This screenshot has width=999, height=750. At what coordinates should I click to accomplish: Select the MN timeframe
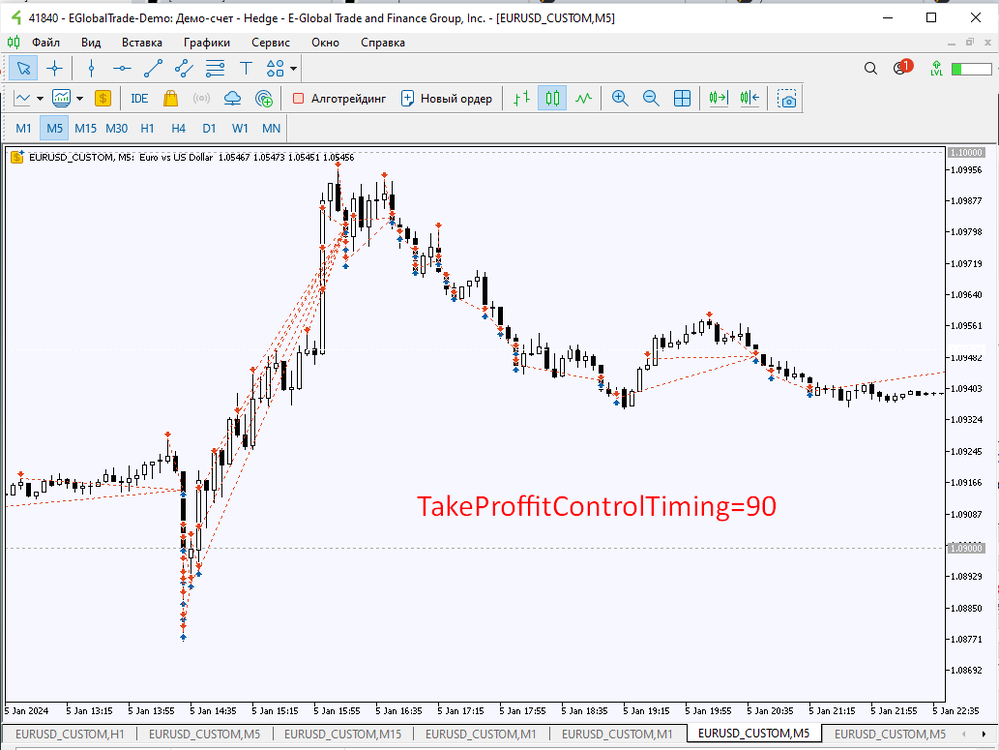271,129
